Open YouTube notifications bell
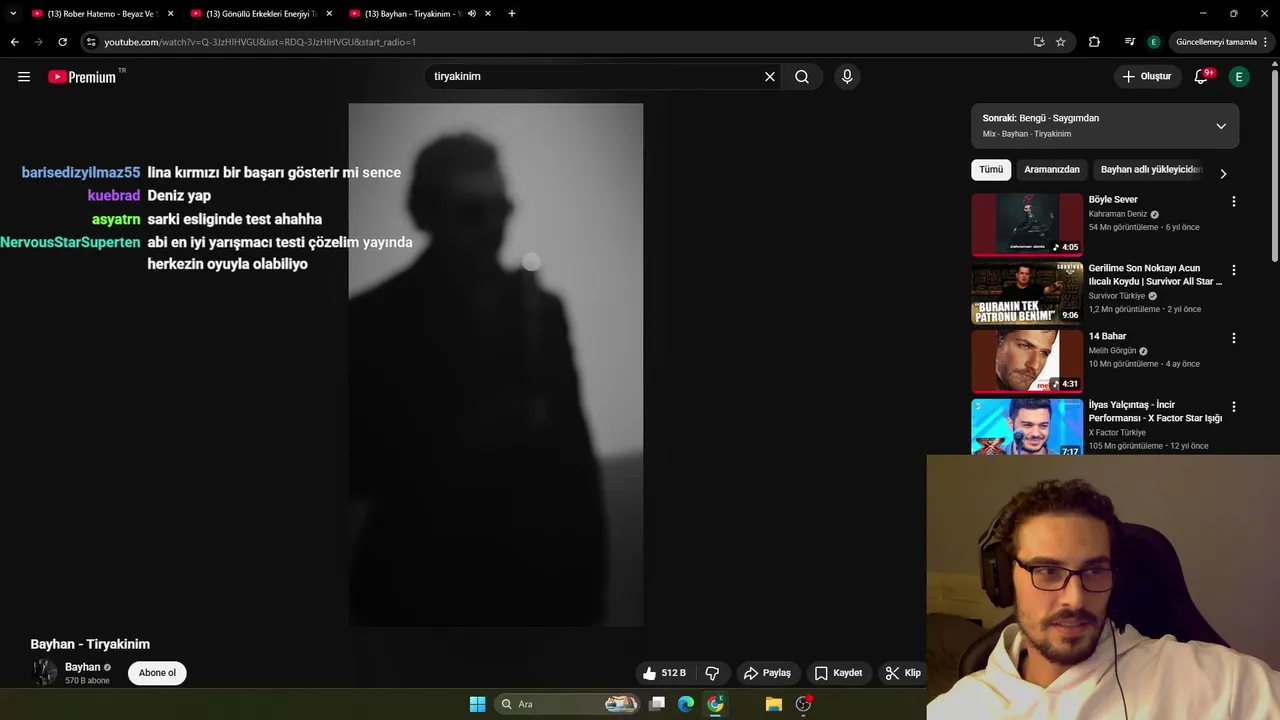1280x720 pixels. pos(1202,77)
